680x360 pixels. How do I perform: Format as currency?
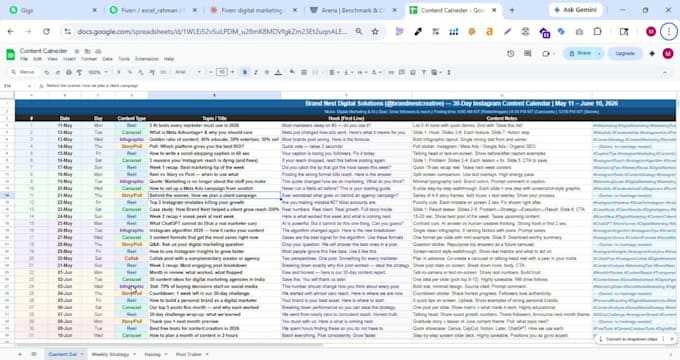click(119, 72)
